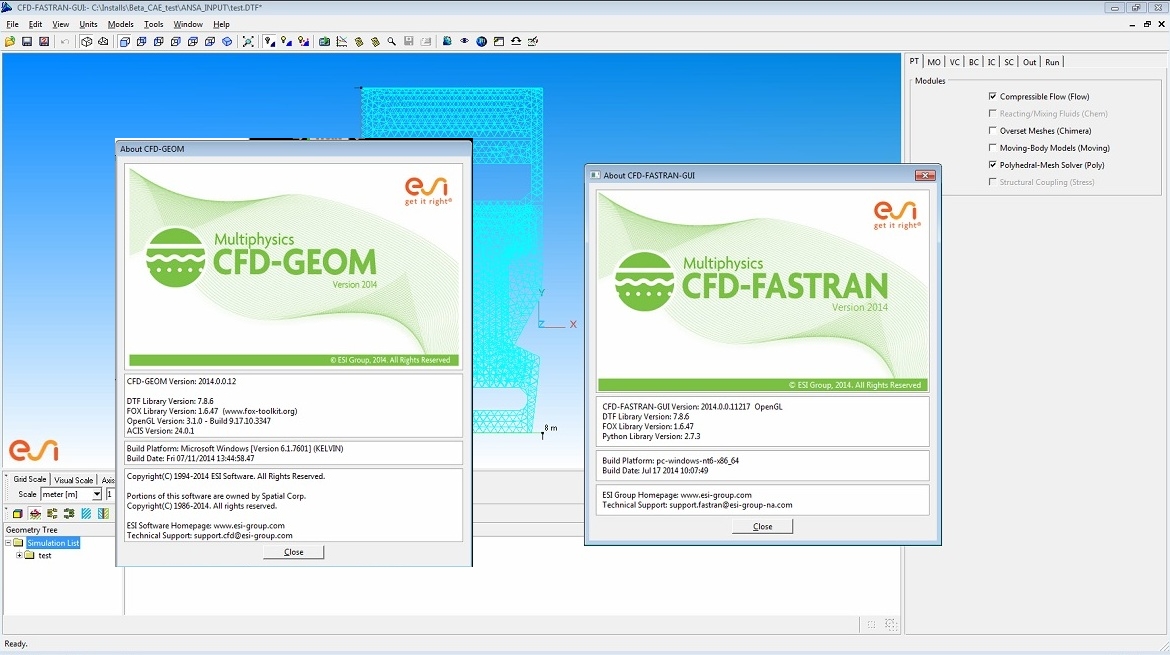Open the Scale unit meter dropdown
1170x655 pixels.
[x=97, y=495]
